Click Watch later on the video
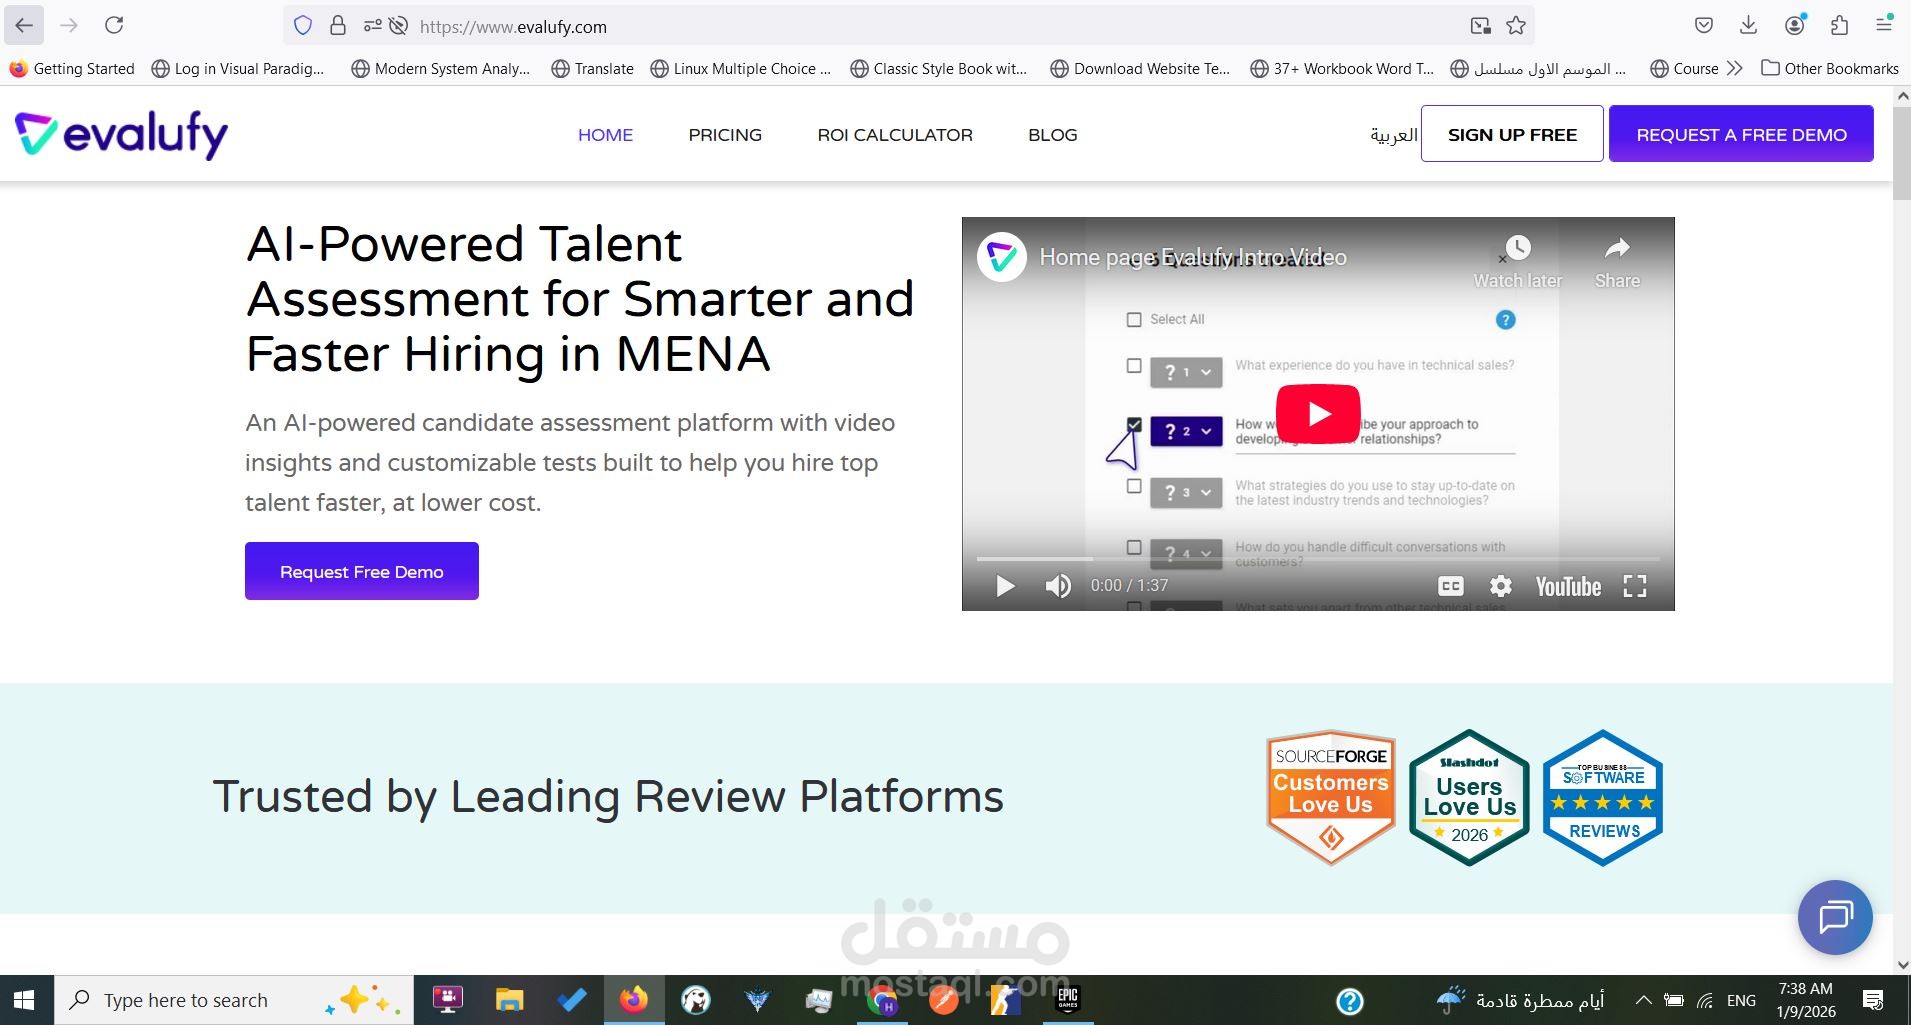 point(1517,262)
